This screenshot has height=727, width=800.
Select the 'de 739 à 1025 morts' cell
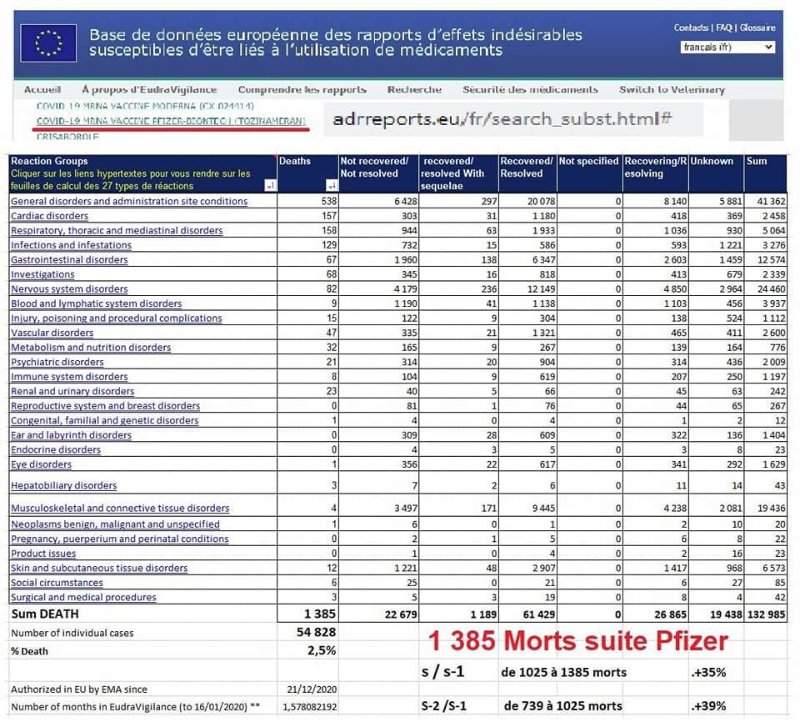click(x=563, y=707)
